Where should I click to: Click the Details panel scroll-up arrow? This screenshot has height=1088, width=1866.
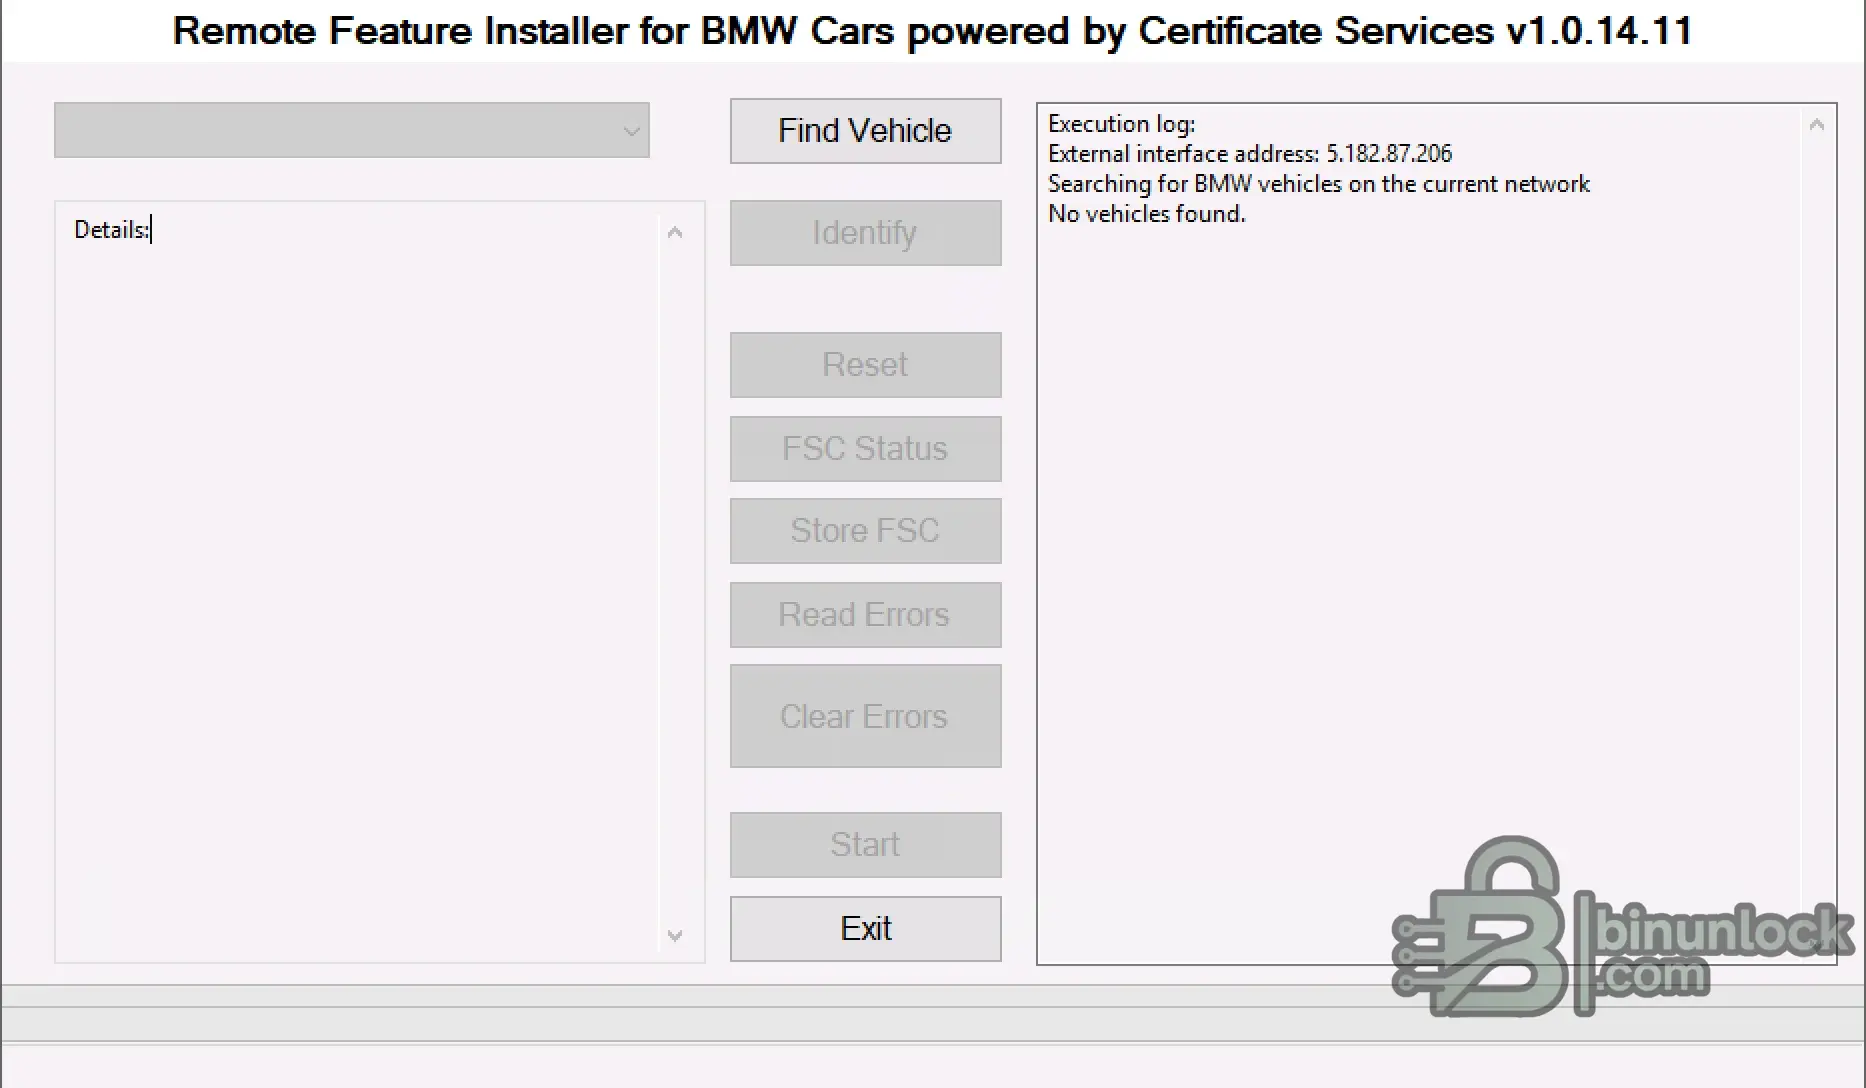675,233
